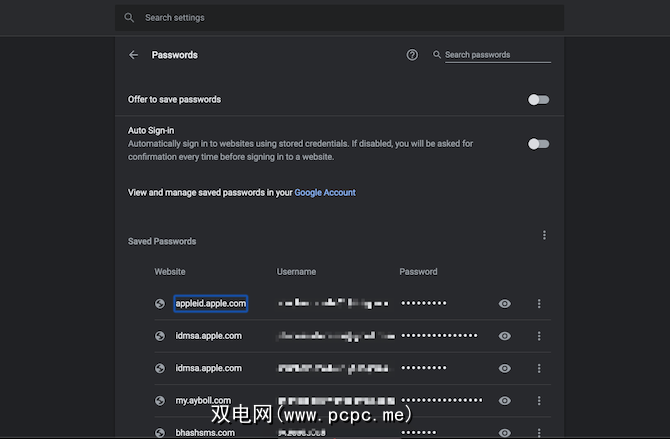670x439 pixels.
Task: Enable the Auto Sign-in switch
Action: 538,144
